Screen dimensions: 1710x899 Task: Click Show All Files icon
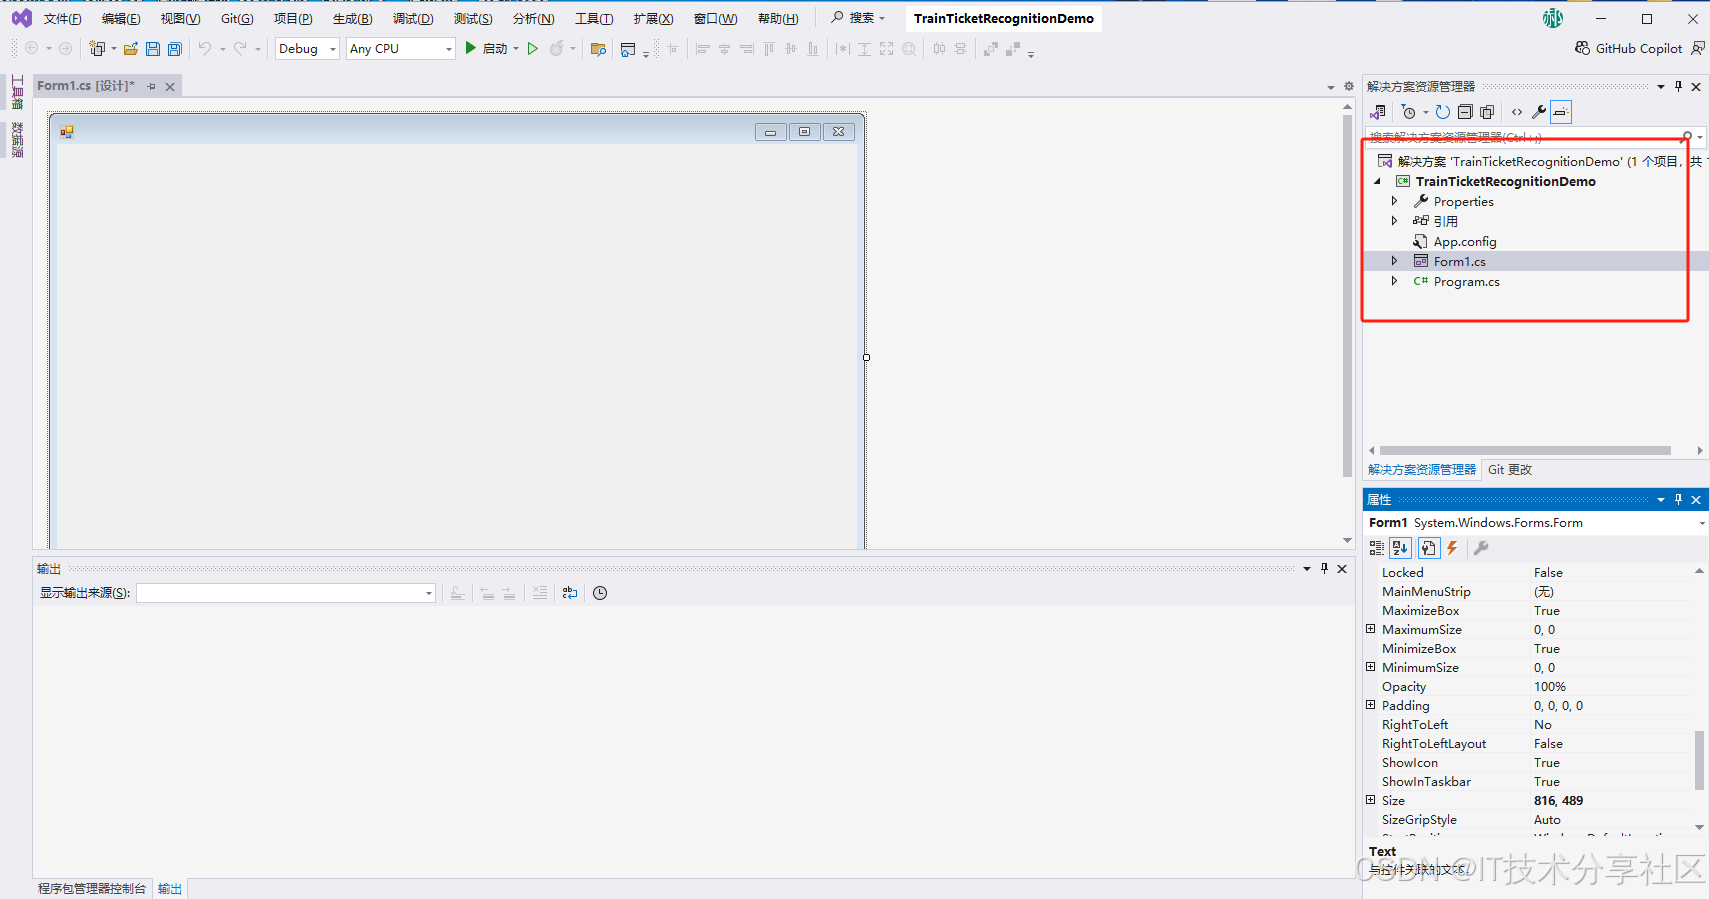[x=1487, y=112]
